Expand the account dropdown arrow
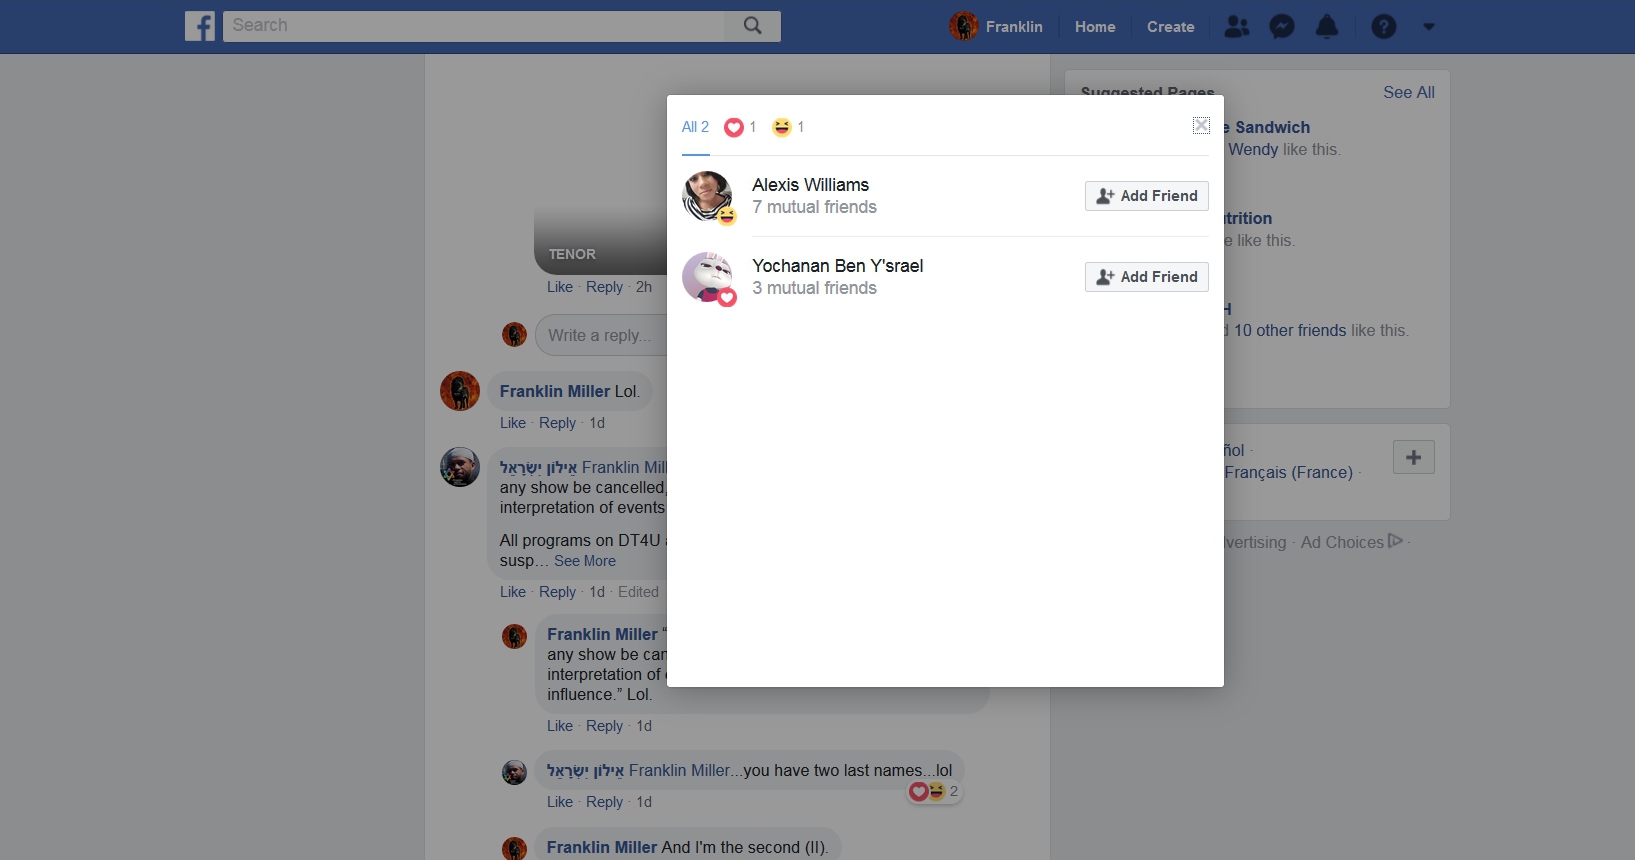1635x860 pixels. [x=1429, y=27]
